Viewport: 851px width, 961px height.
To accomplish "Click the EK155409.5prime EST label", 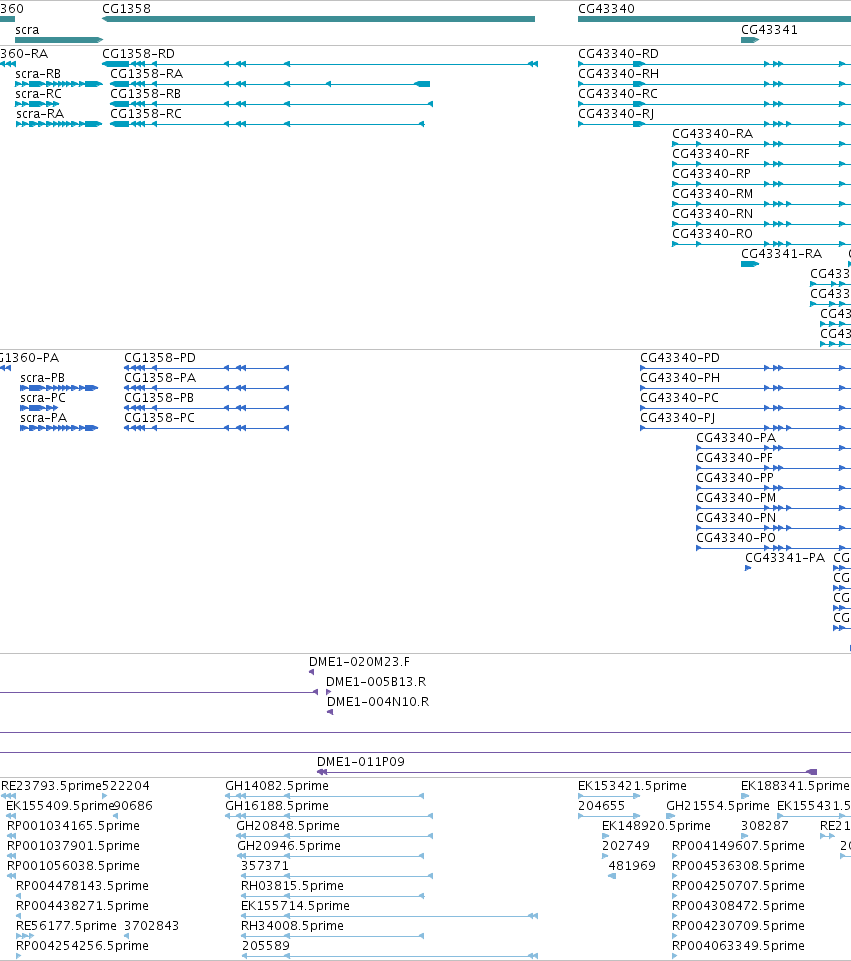I will [x=58, y=805].
